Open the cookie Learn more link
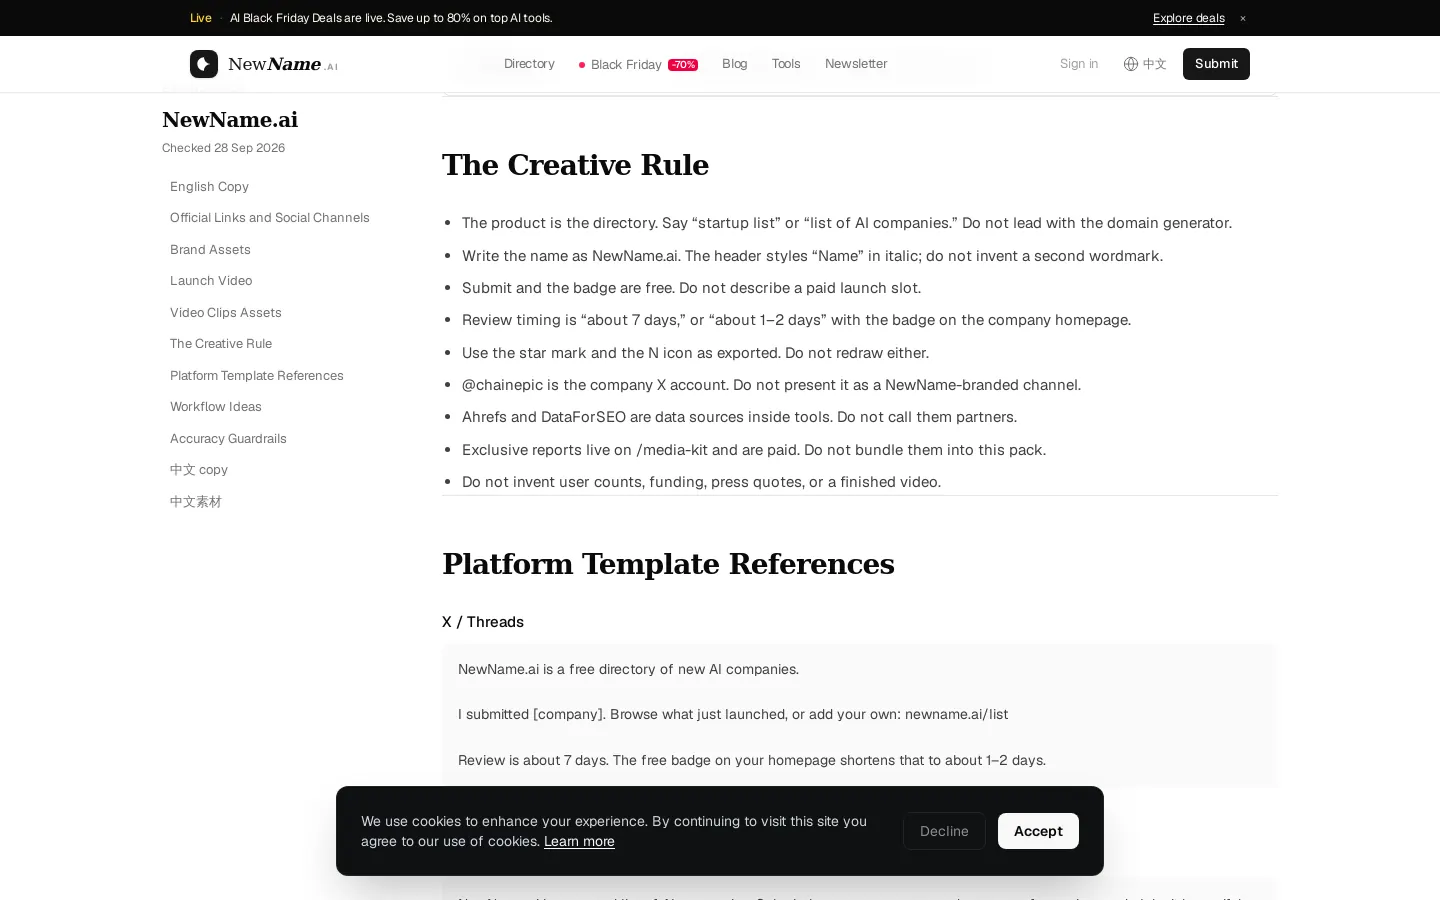 click(579, 841)
